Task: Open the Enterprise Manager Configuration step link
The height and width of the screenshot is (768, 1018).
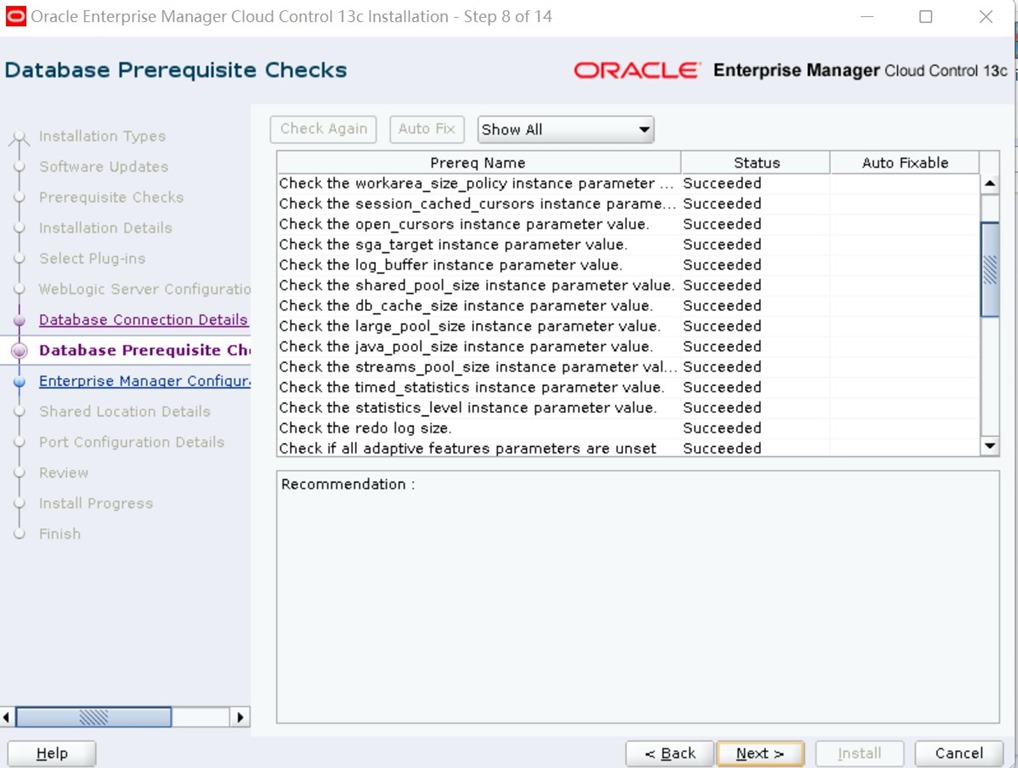Action: coord(144,380)
